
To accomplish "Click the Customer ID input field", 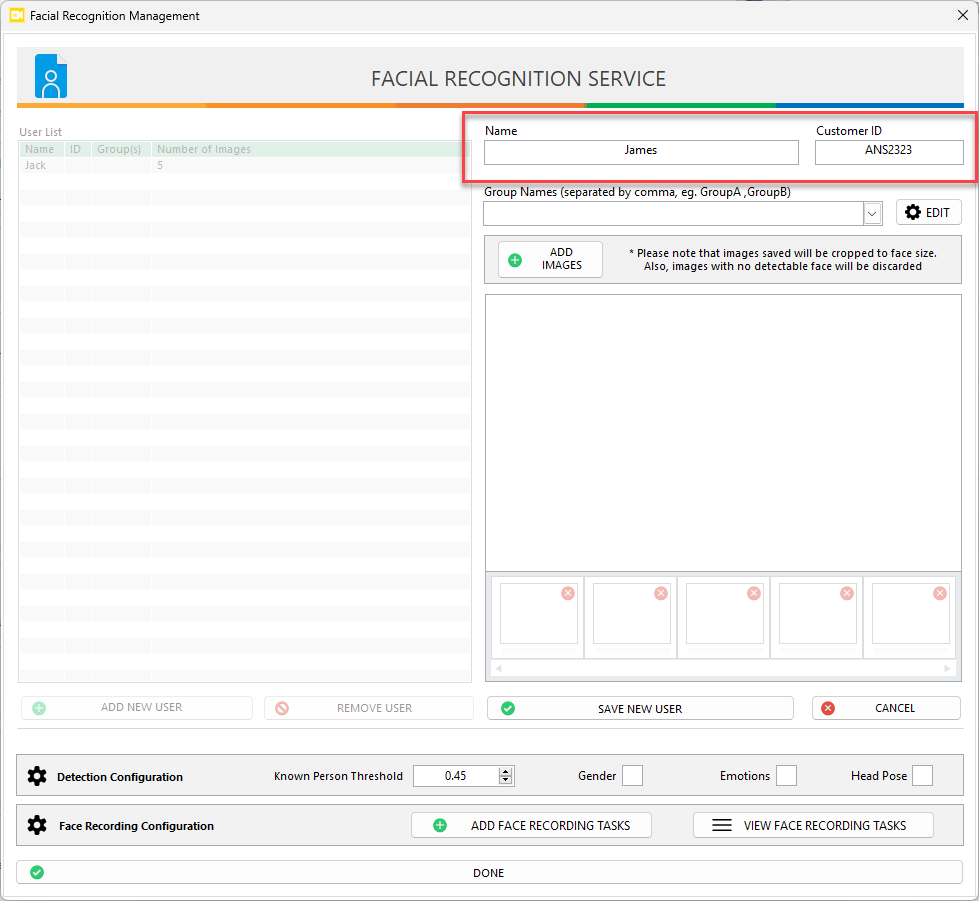I will point(889,152).
